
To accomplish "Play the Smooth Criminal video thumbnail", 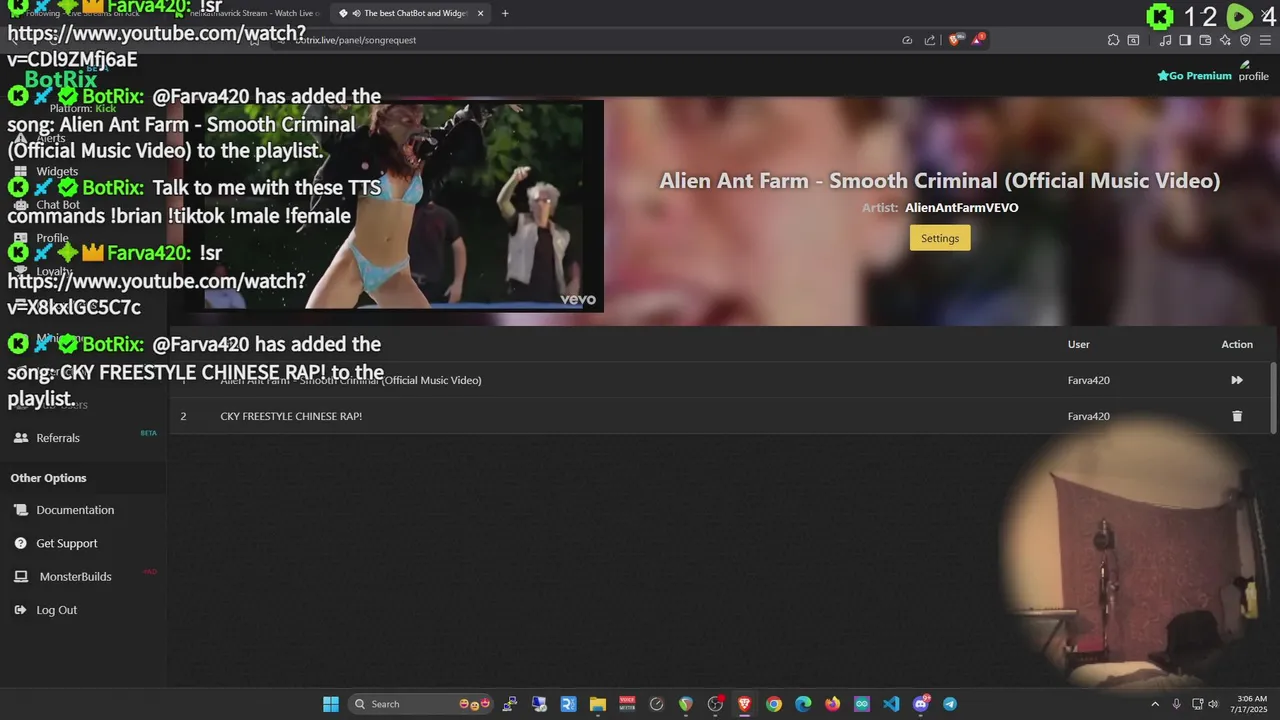I will point(395,205).
